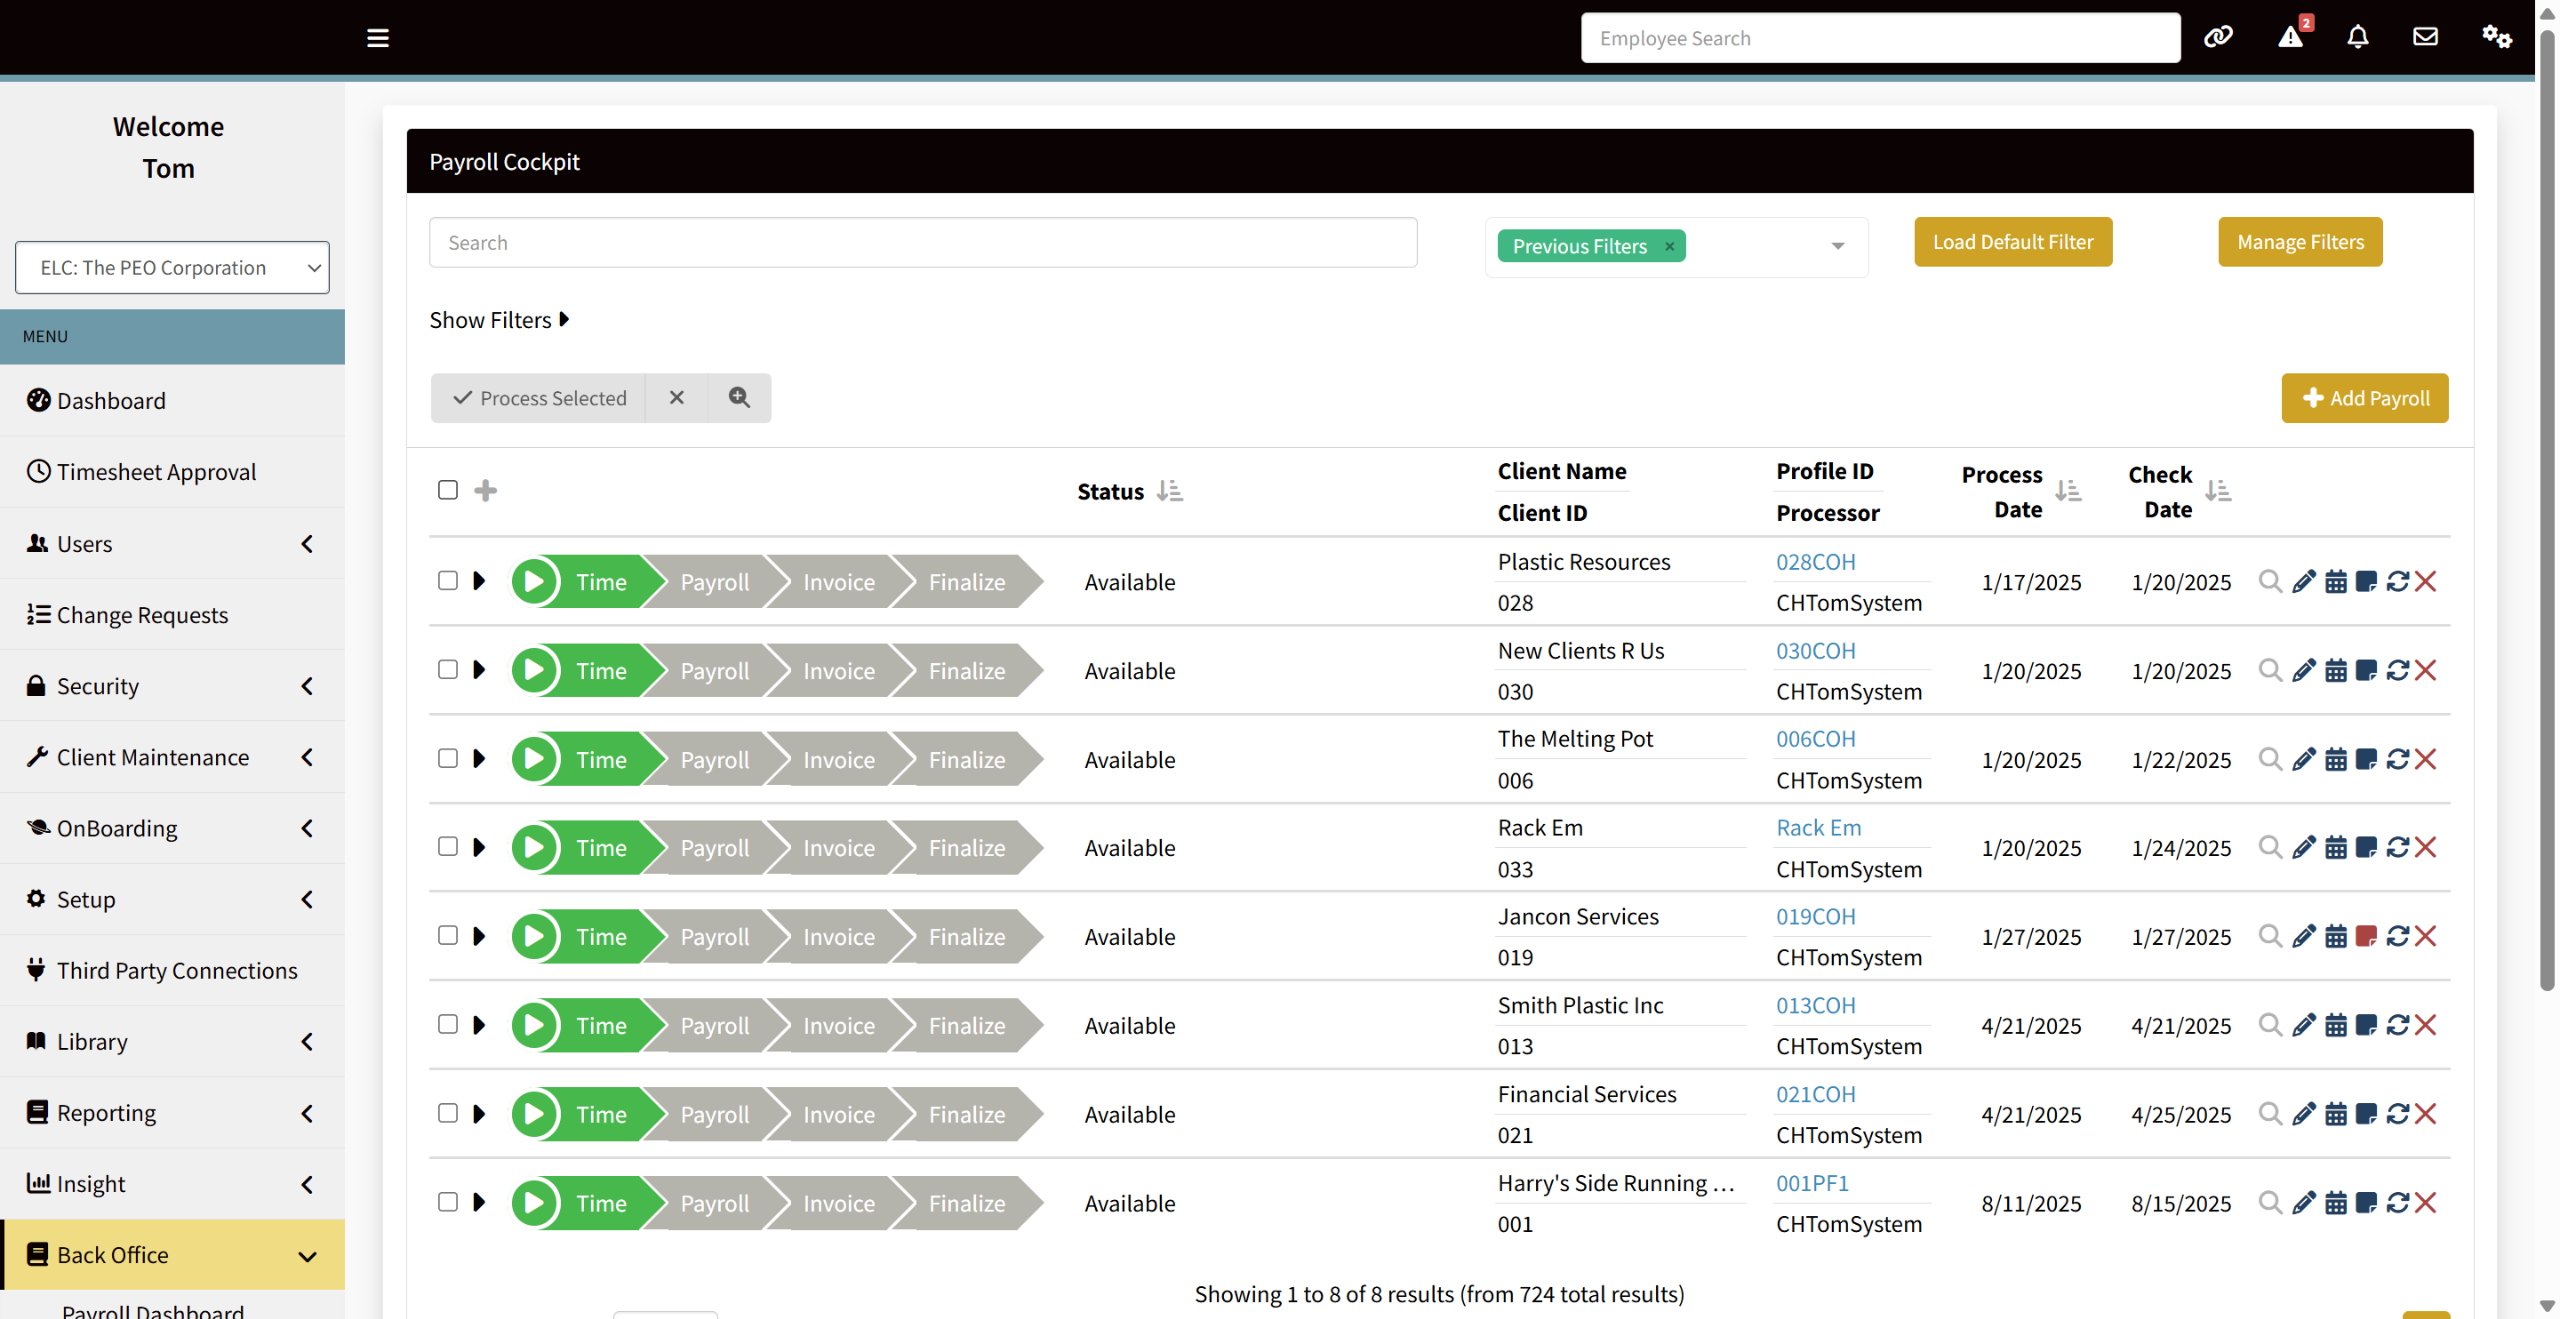
Task: Open the Insight menu item
Action: point(172,1184)
